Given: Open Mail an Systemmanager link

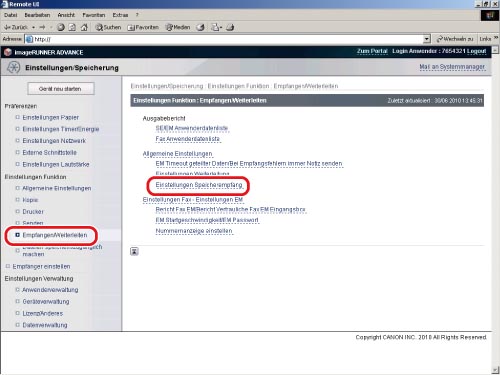Looking at the screenshot, I should coord(452,67).
